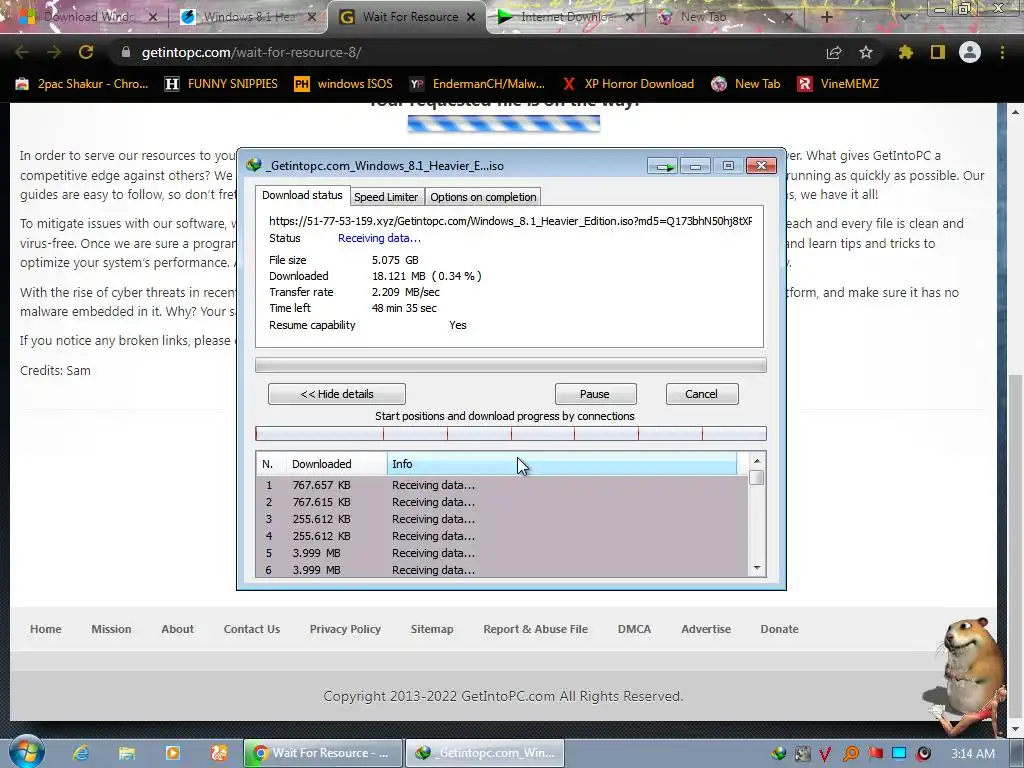Open the Options on completion tab
Viewport: 1024px width, 768px height.
[483, 197]
